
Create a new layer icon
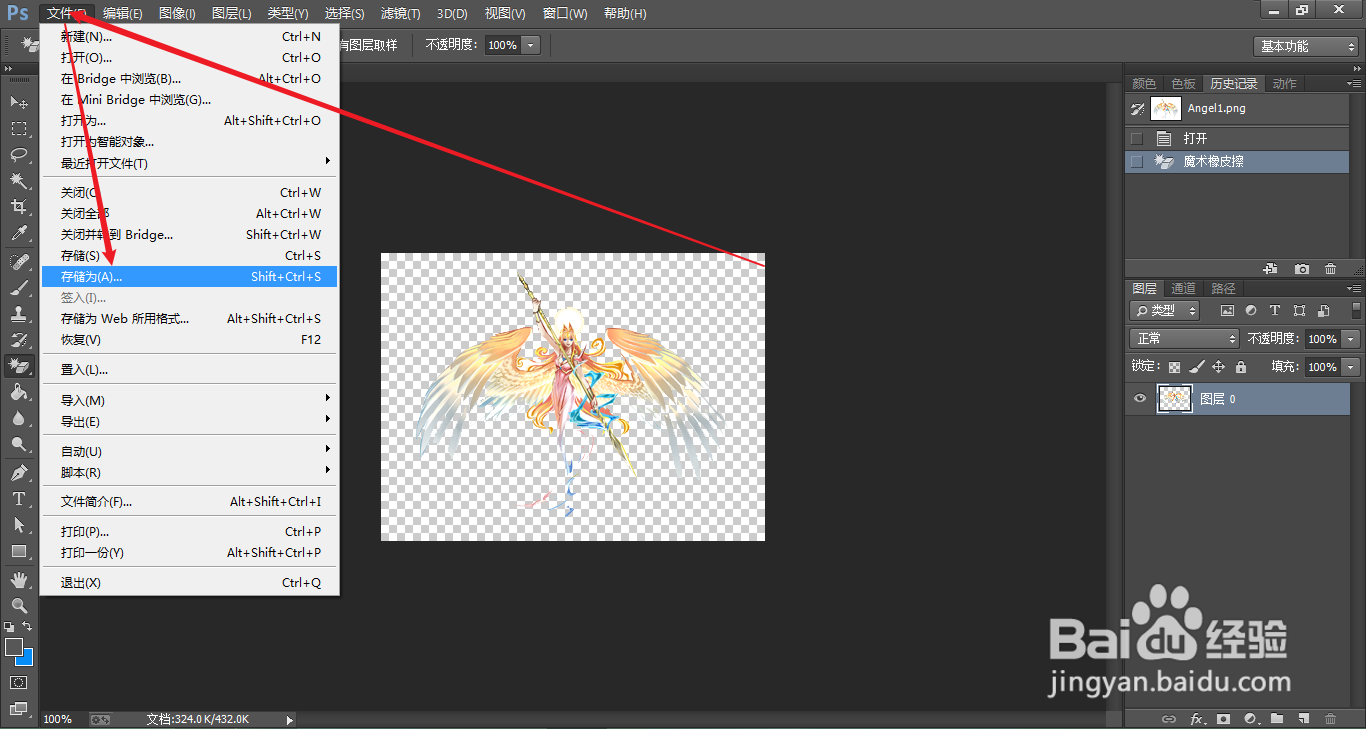click(x=1304, y=718)
